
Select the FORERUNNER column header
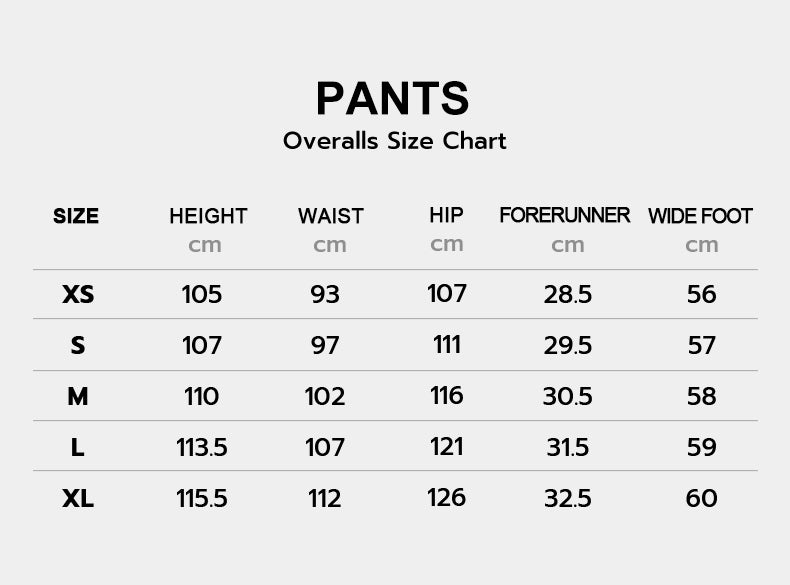(x=565, y=215)
